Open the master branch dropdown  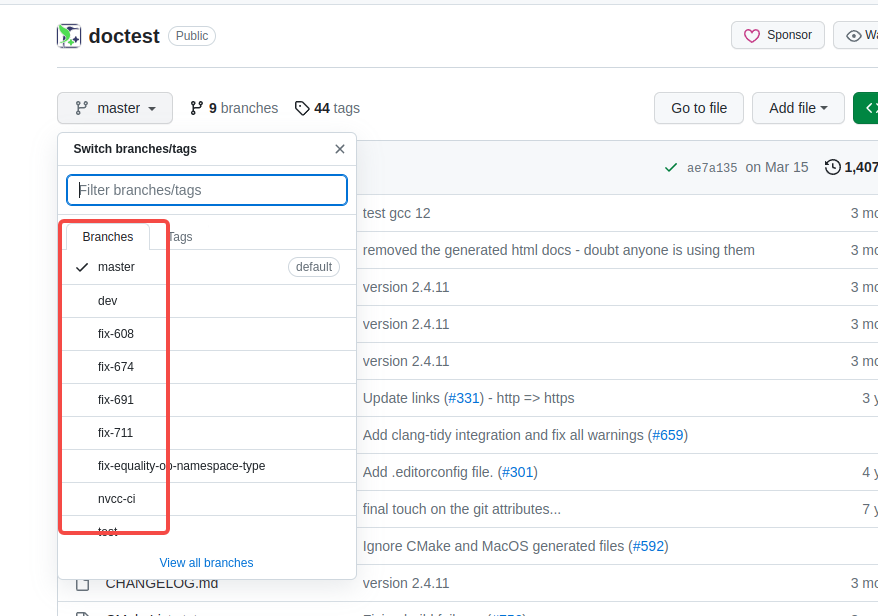(114, 108)
